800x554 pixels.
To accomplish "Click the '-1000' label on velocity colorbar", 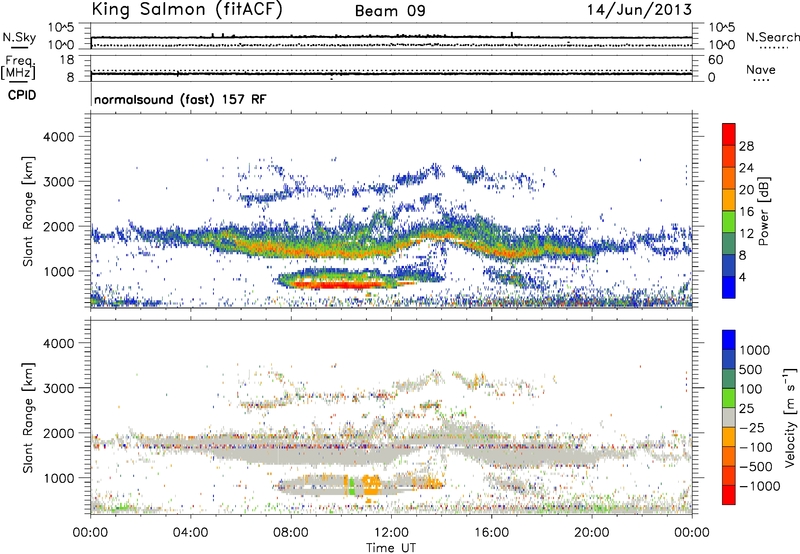I will pyautogui.click(x=759, y=486).
